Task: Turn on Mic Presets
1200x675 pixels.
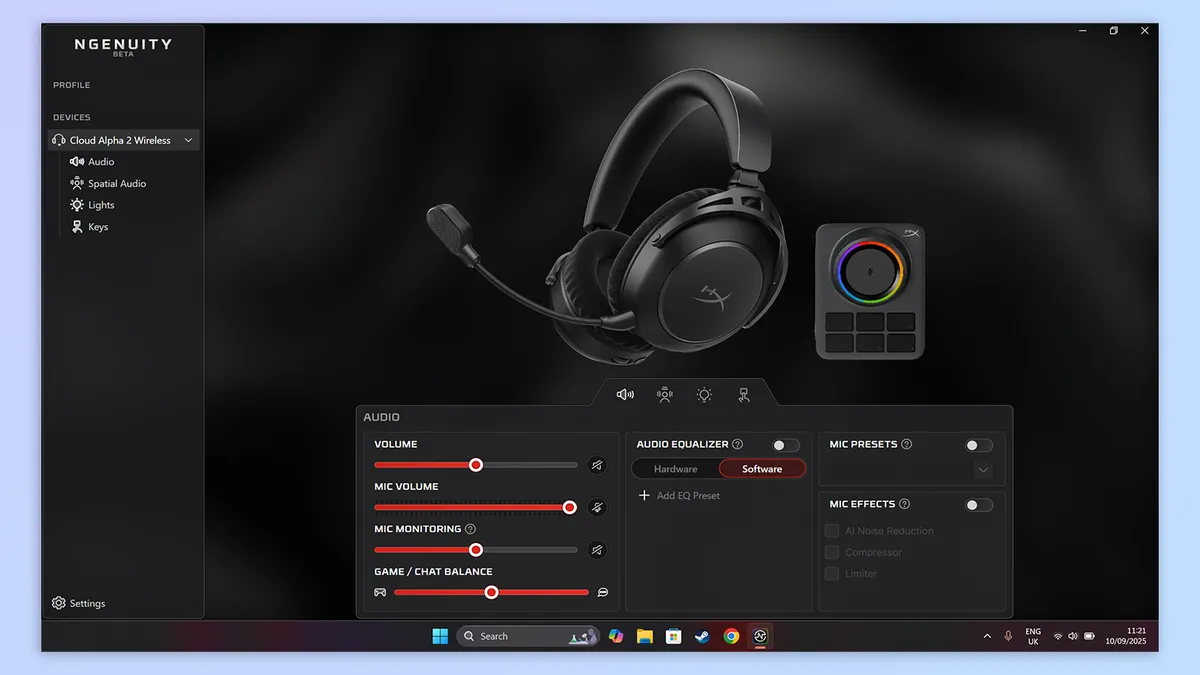Action: [978, 444]
